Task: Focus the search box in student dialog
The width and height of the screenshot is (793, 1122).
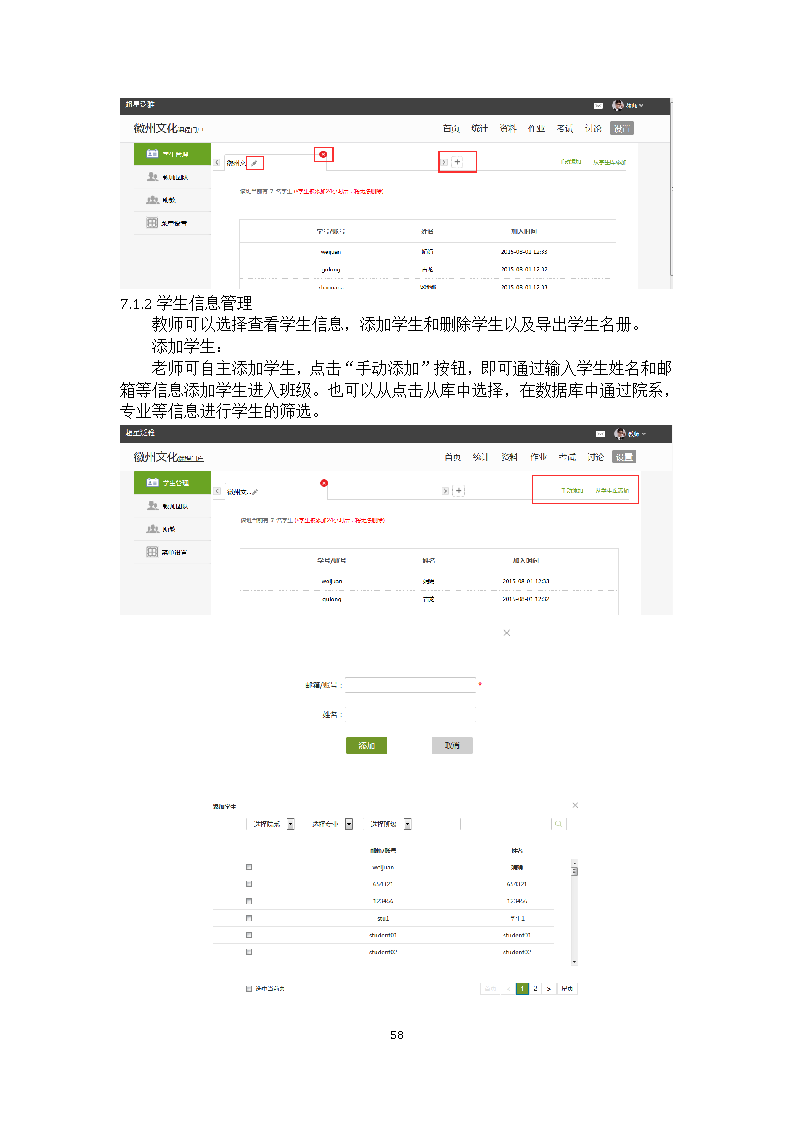Action: click(x=505, y=824)
